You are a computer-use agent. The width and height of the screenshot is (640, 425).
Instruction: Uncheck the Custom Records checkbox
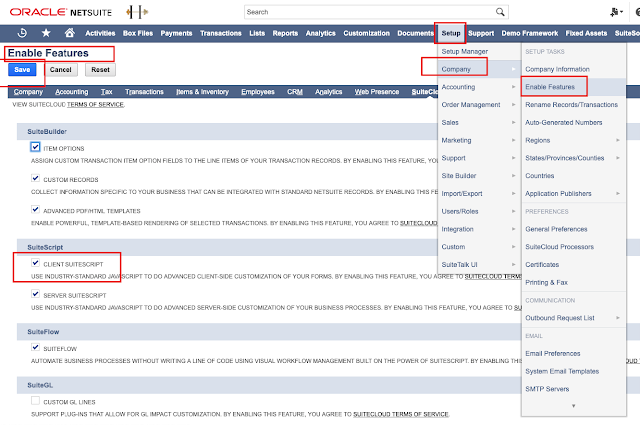36,178
